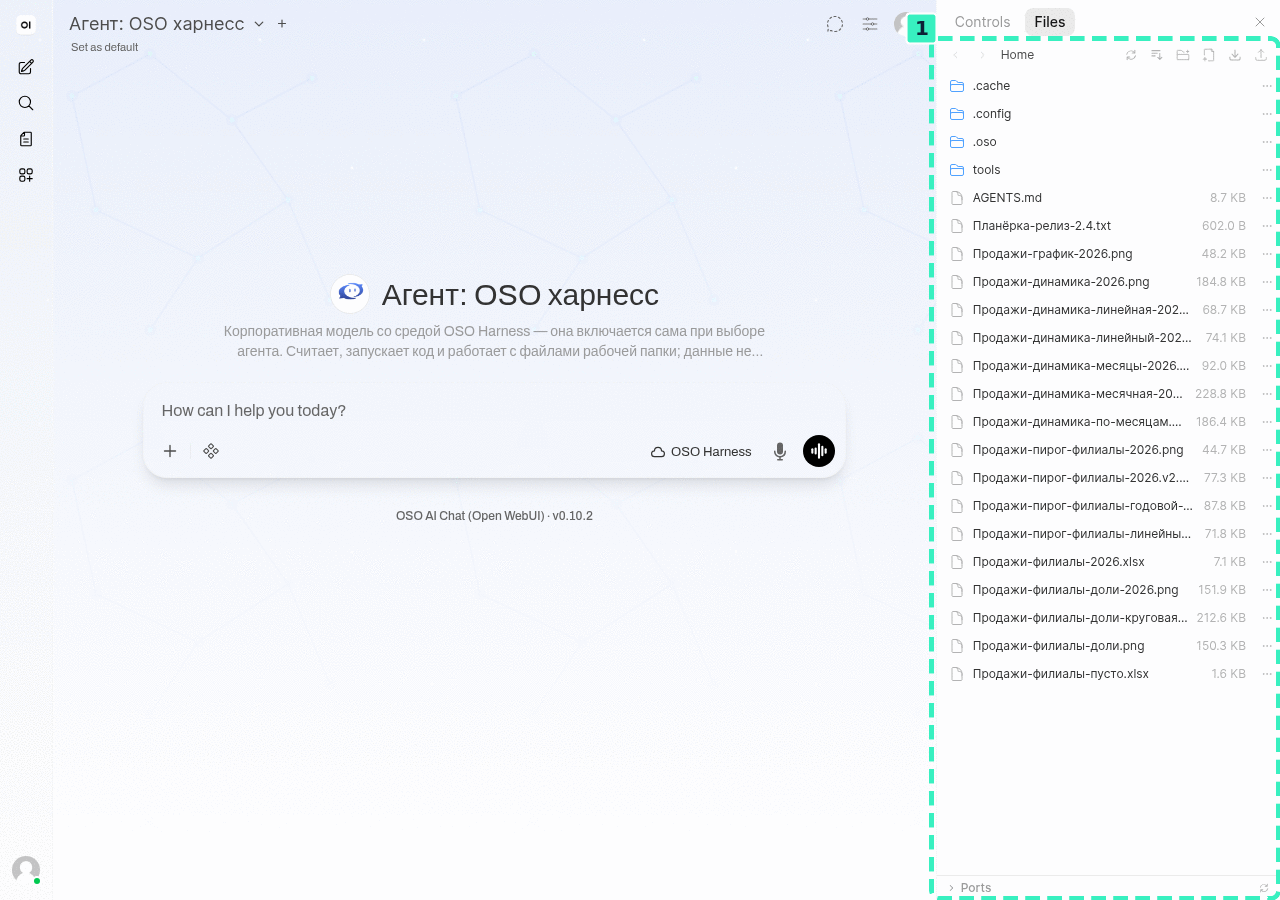Open more options for AGENTS.md
Screen dimensions: 1280x900
(1267, 198)
